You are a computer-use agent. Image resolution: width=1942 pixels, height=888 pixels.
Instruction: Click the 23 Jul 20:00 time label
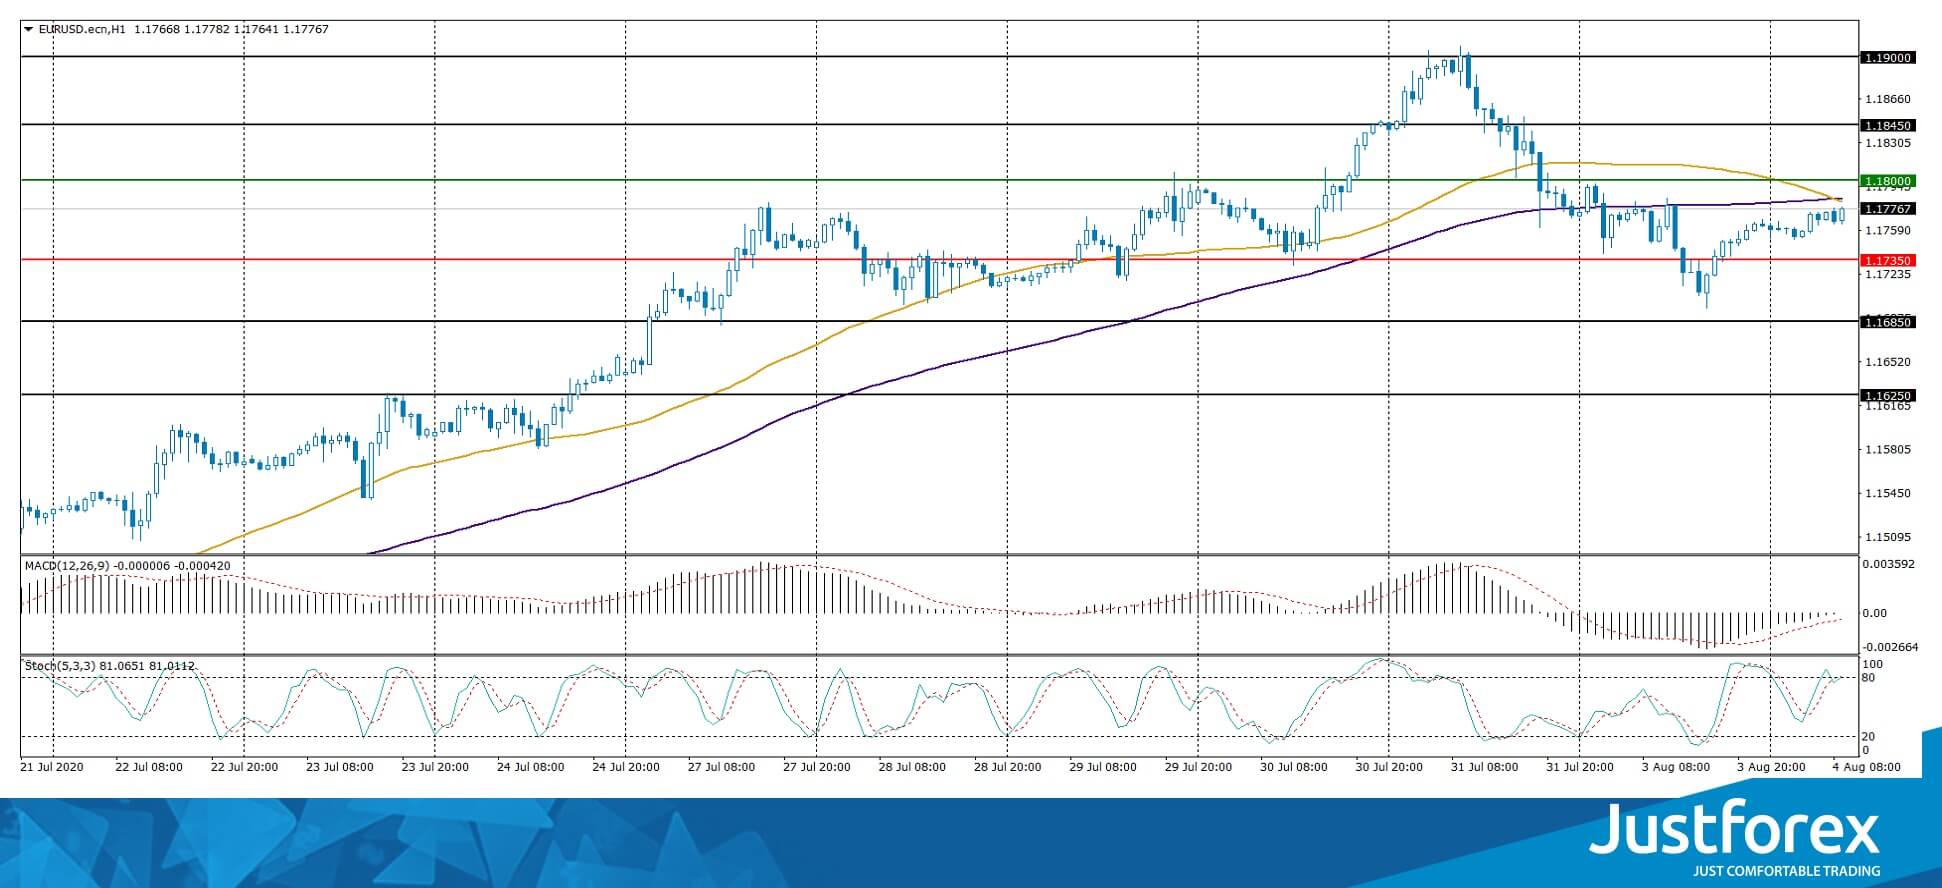435,767
